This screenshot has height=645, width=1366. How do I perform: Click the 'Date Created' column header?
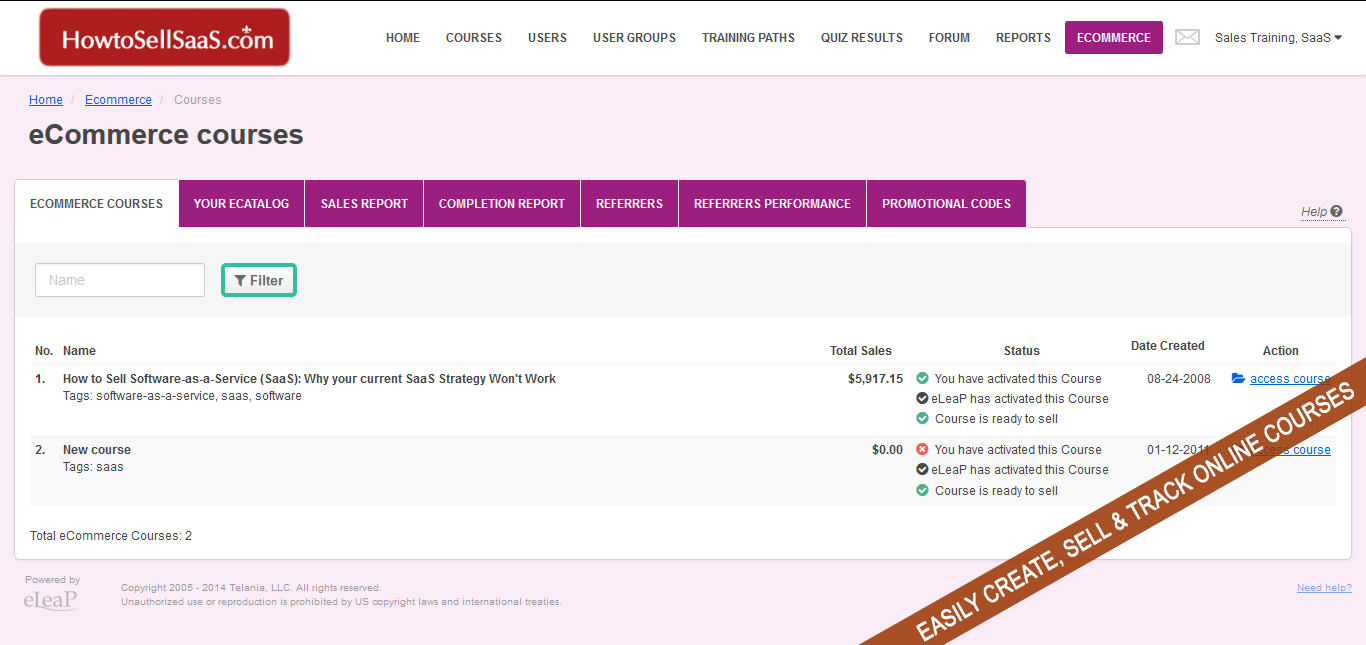pyautogui.click(x=1168, y=346)
